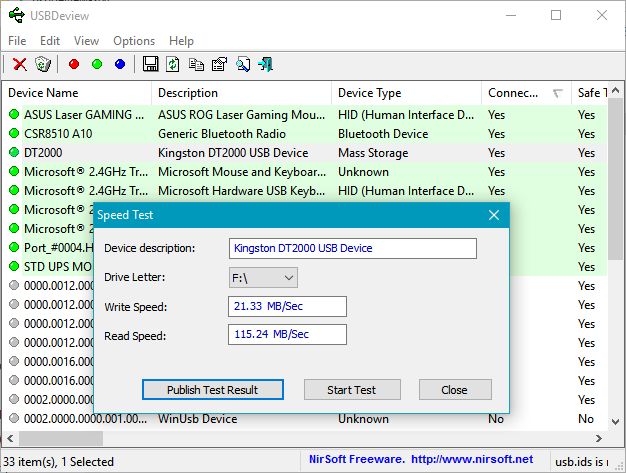Click the Close button in Speed Test dialog
The image size is (626, 473).
pyautogui.click(x=455, y=390)
